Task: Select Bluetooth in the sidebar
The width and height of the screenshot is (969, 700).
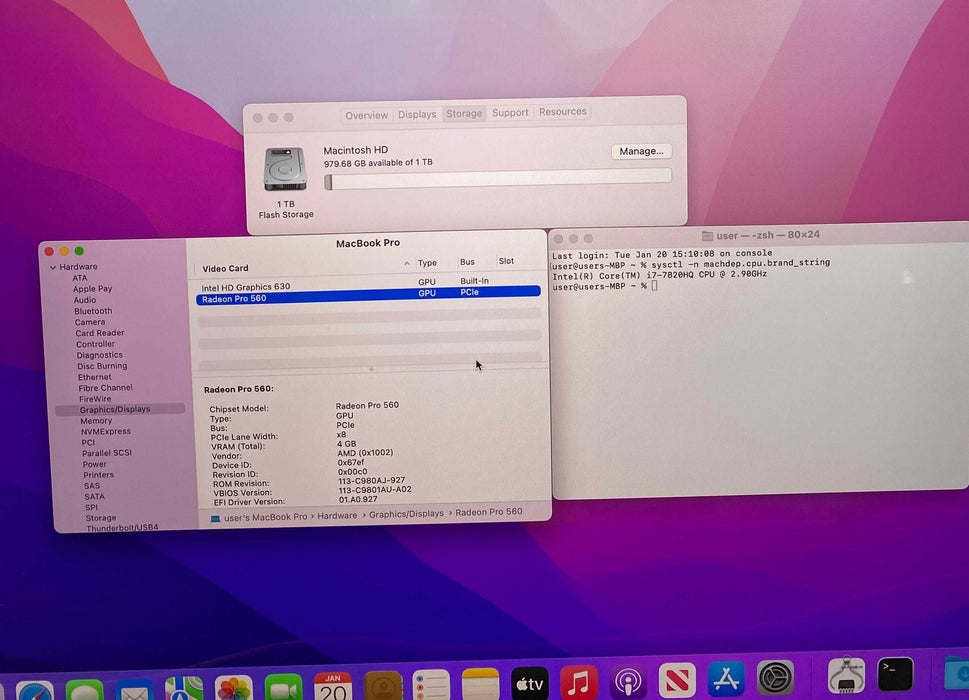Action: point(93,311)
